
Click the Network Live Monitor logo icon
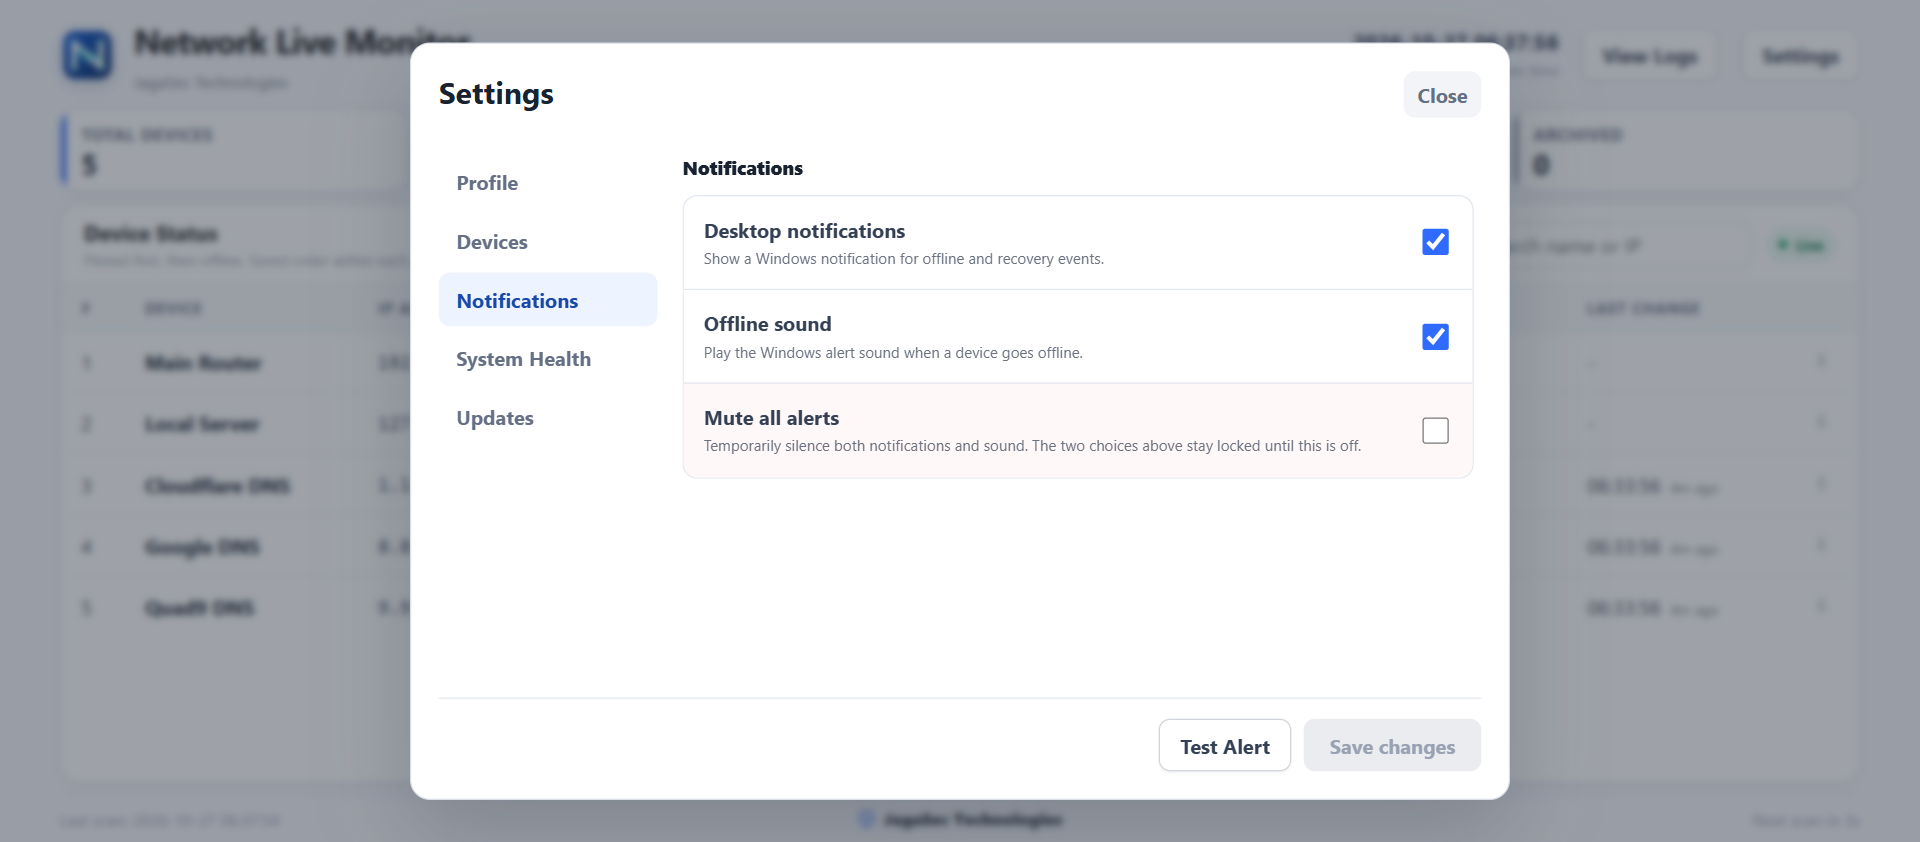tap(88, 55)
